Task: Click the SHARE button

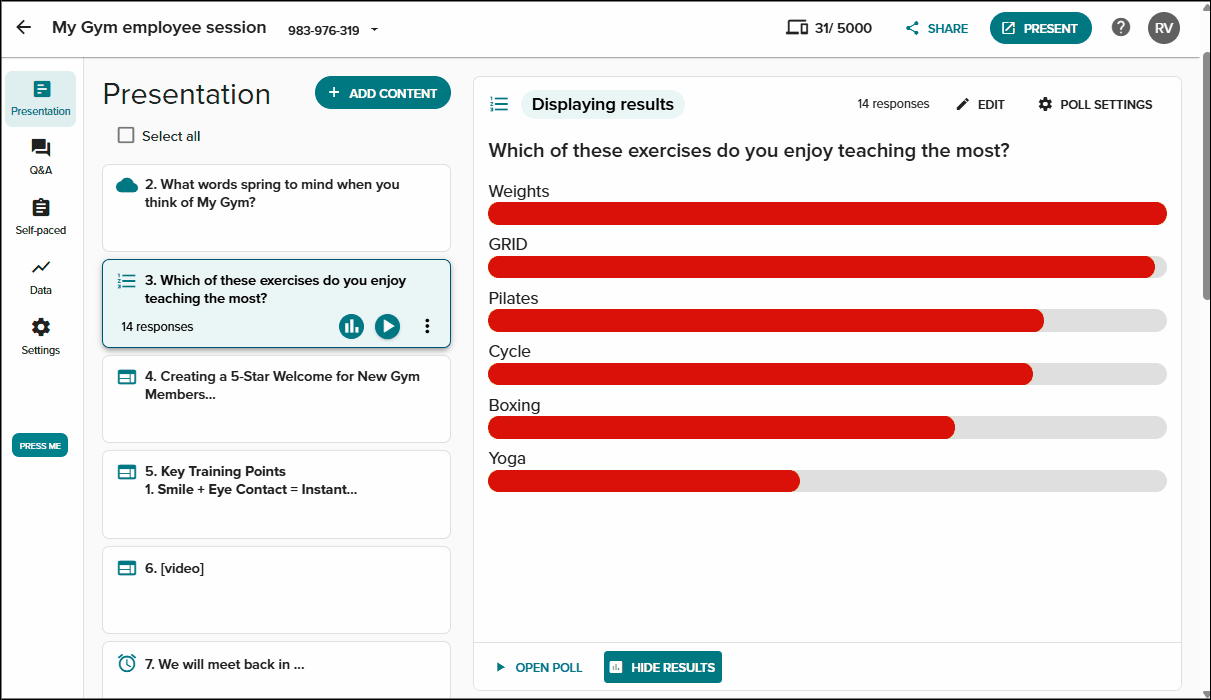Action: point(937,29)
